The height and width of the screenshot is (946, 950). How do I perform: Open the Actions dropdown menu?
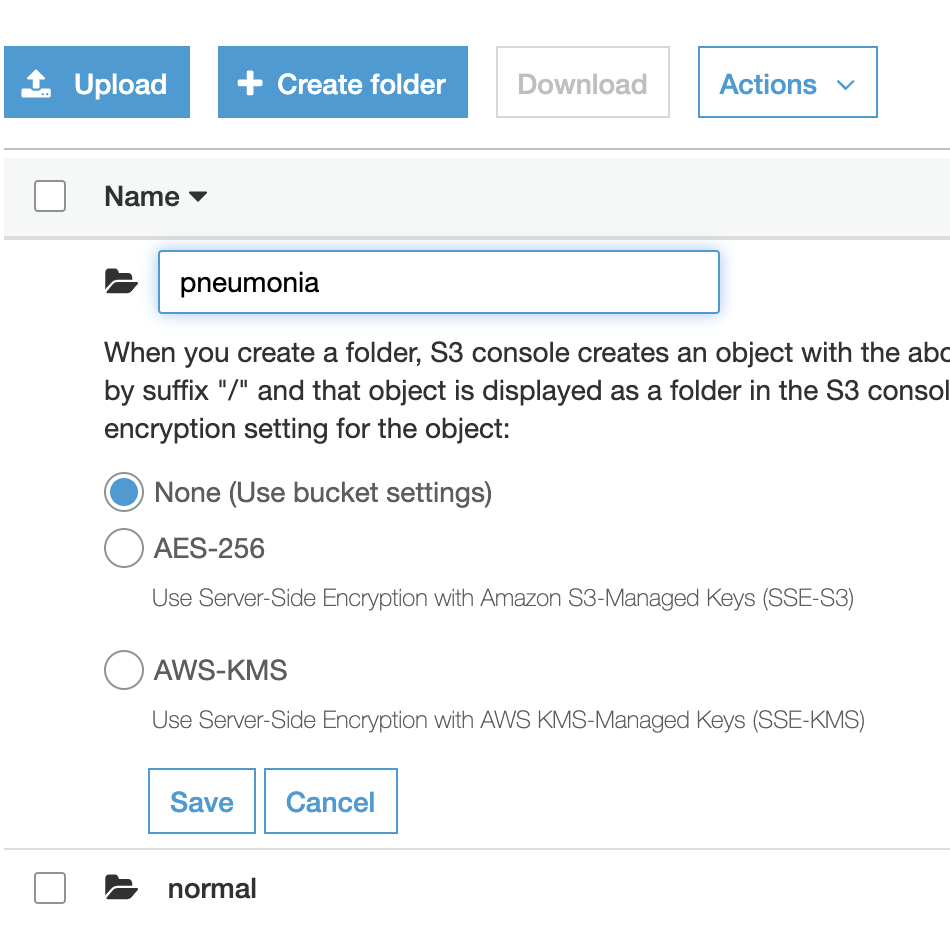[x=787, y=83]
